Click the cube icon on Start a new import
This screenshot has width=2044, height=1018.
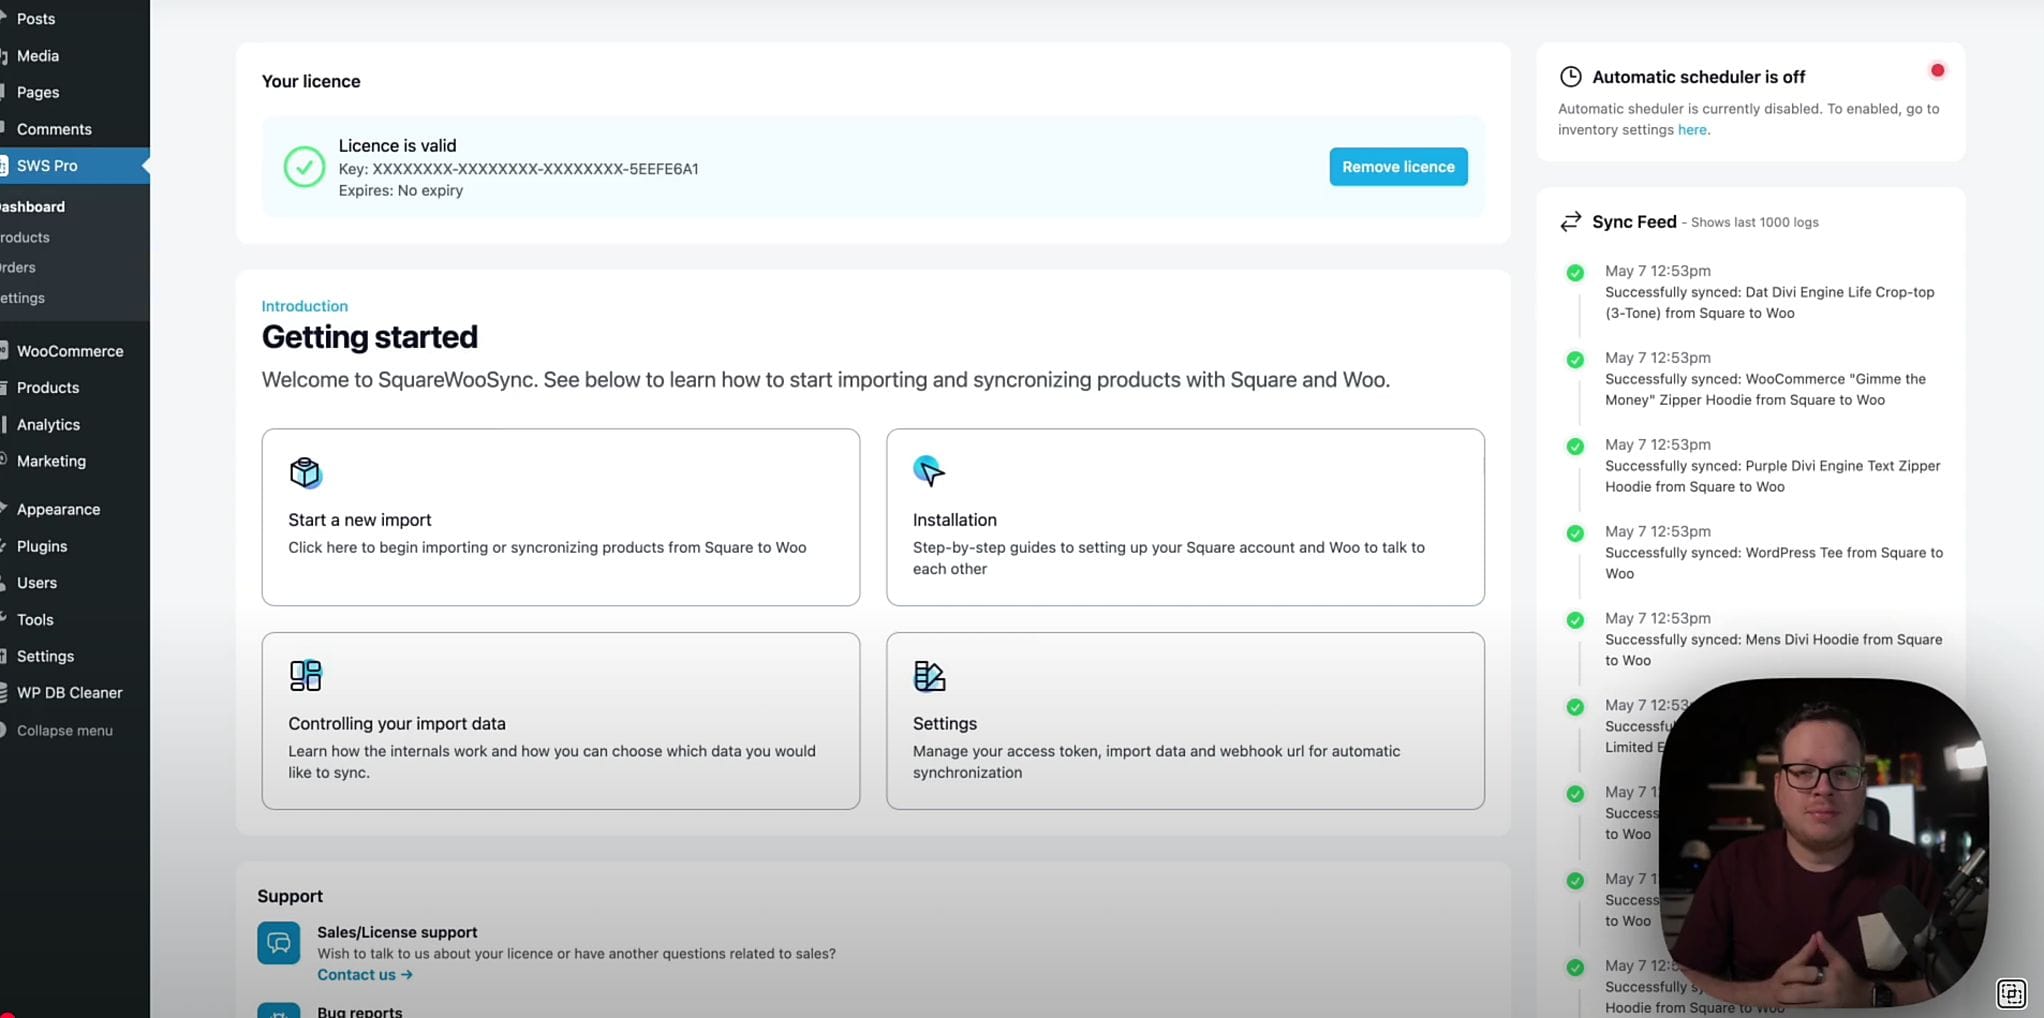(x=305, y=472)
